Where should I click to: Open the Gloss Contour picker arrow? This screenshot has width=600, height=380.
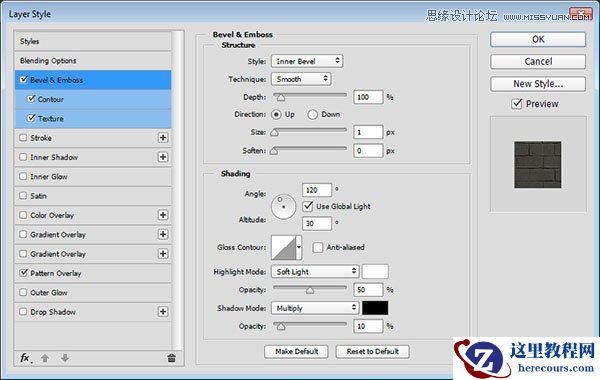299,248
